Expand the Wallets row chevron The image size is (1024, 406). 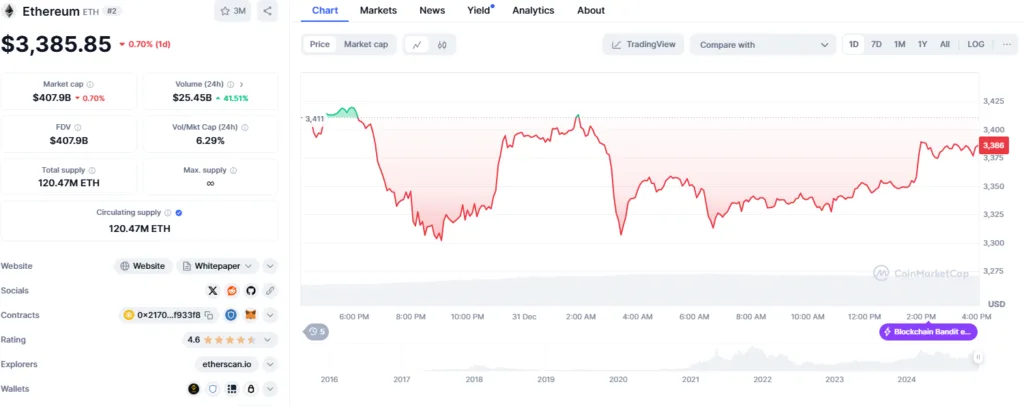tap(270, 389)
